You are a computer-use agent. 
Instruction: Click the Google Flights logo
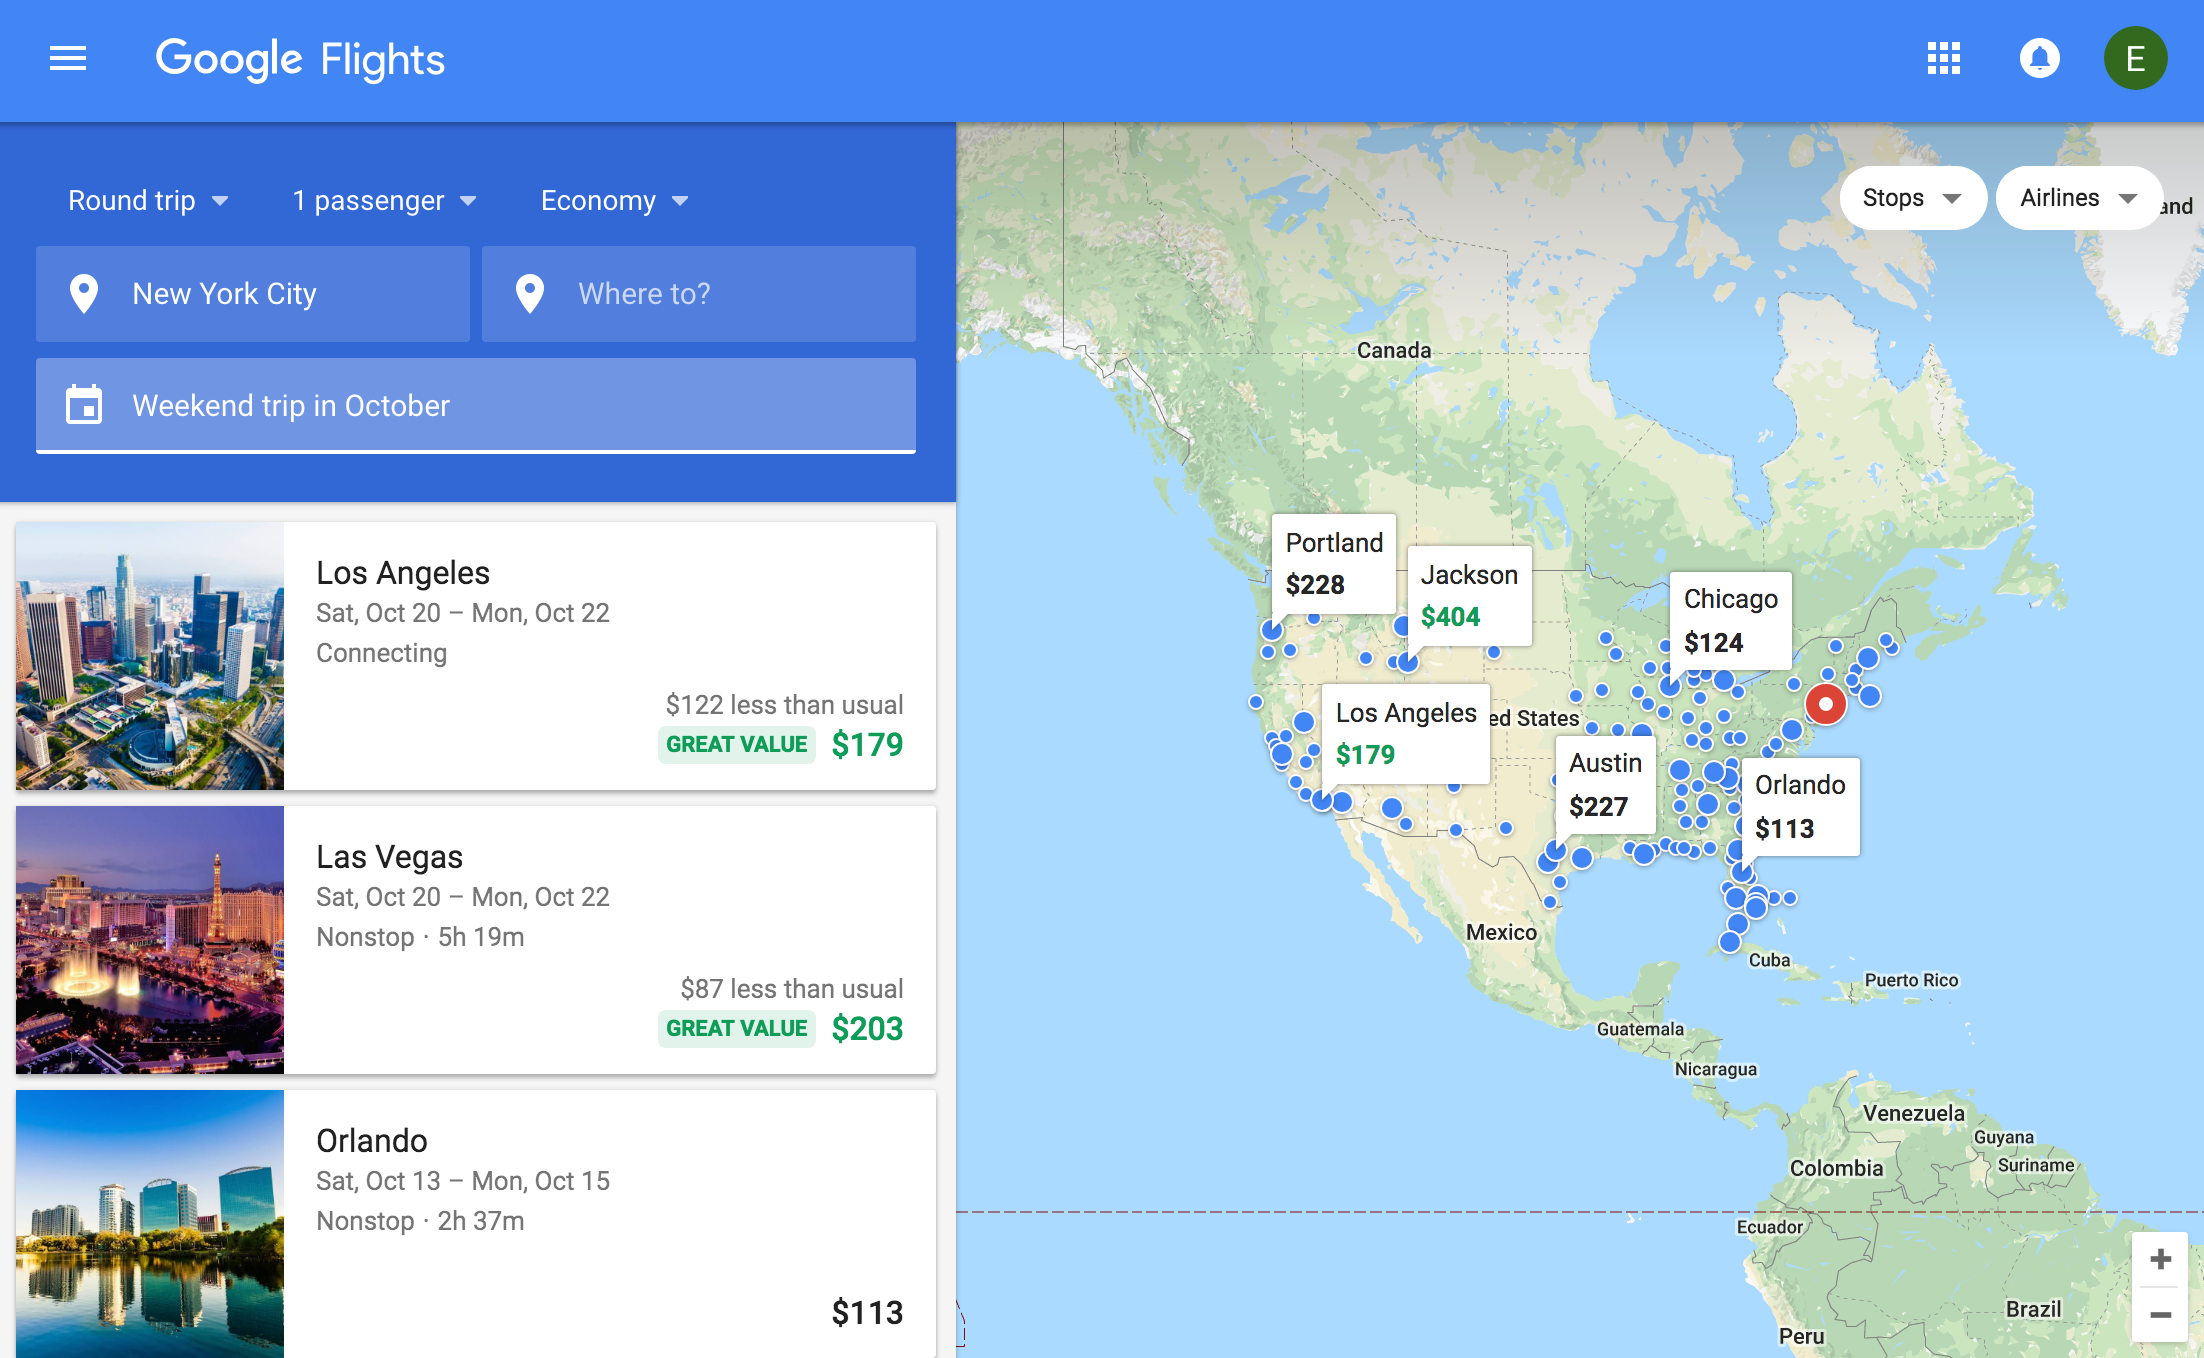tap(300, 58)
